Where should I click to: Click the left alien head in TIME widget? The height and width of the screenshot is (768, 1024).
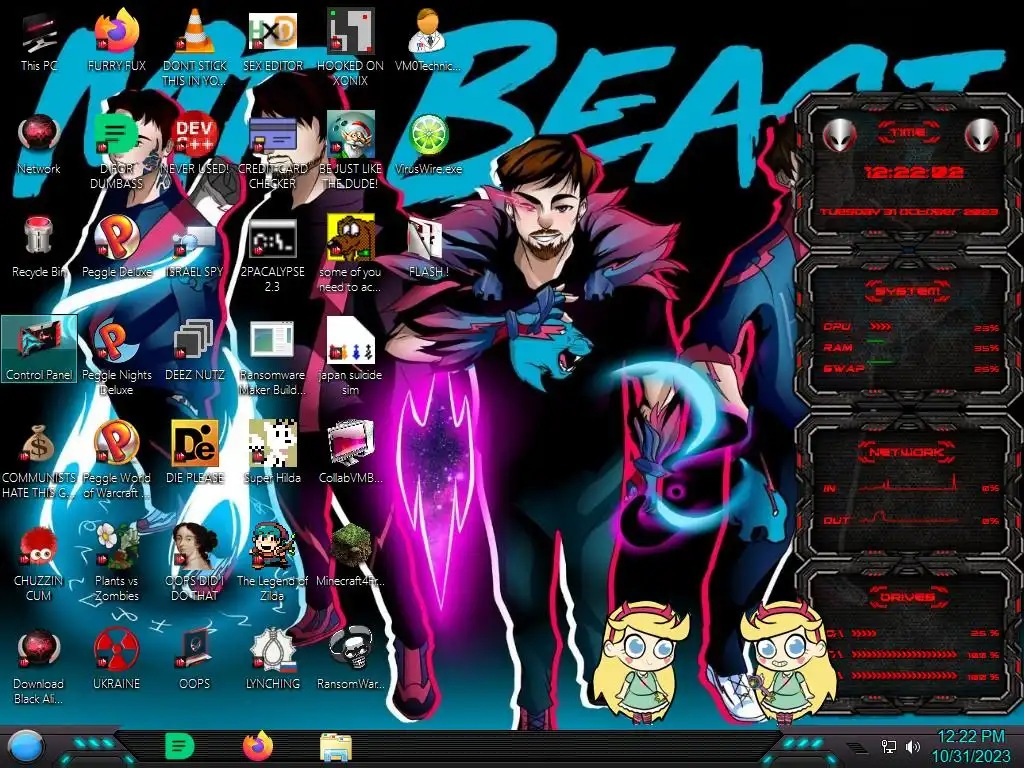click(x=839, y=136)
